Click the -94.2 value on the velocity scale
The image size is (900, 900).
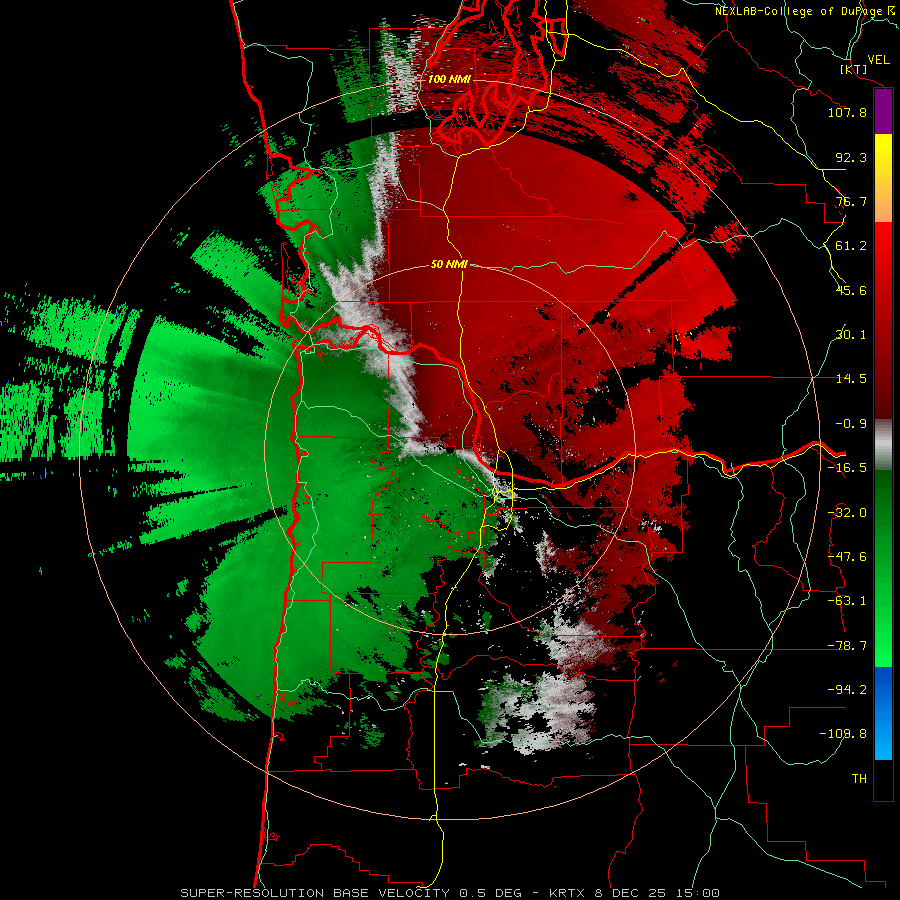[847, 690]
